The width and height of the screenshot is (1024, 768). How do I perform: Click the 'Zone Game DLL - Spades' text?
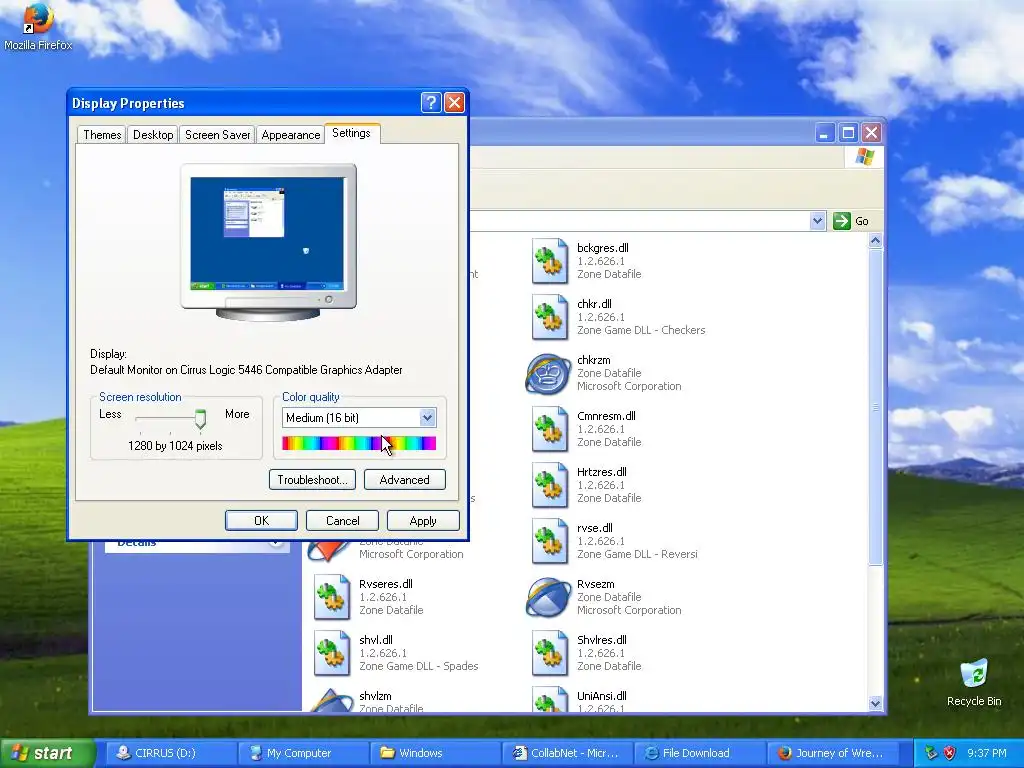(419, 666)
